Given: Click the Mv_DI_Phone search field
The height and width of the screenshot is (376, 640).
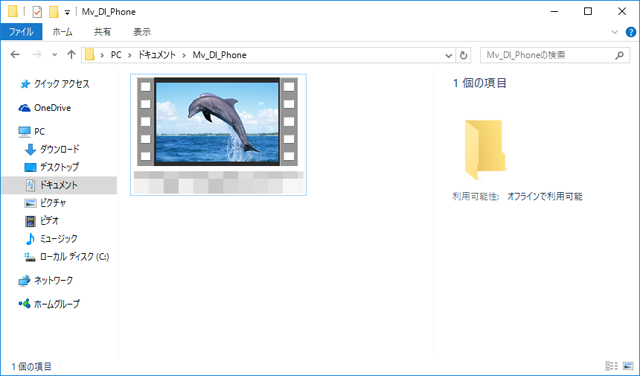Looking at the screenshot, I should [548, 55].
